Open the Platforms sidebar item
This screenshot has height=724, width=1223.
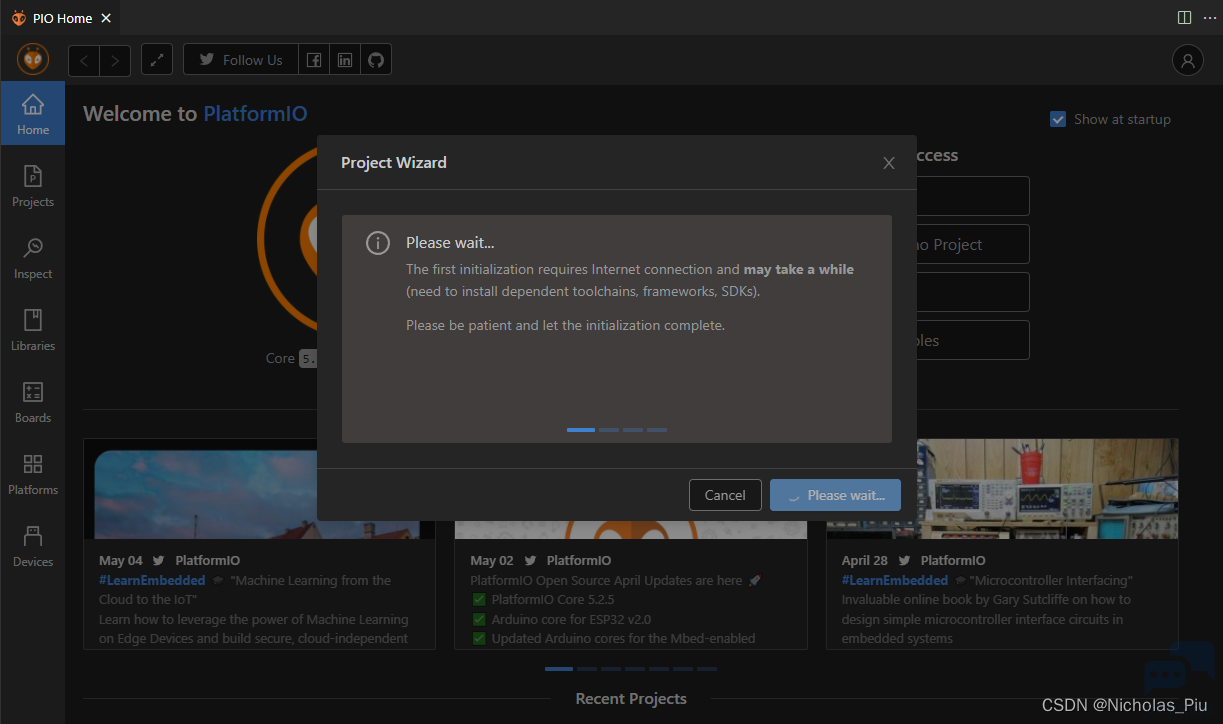pos(33,474)
